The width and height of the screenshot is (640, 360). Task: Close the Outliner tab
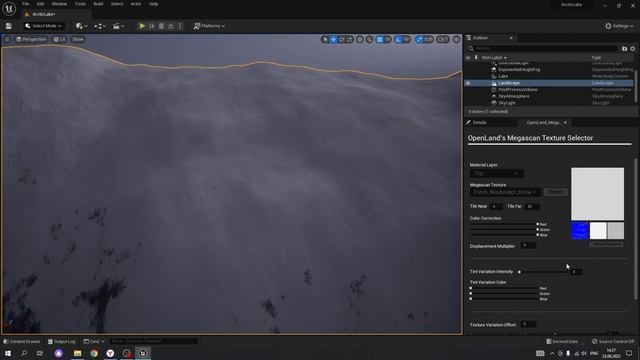[x=511, y=38]
